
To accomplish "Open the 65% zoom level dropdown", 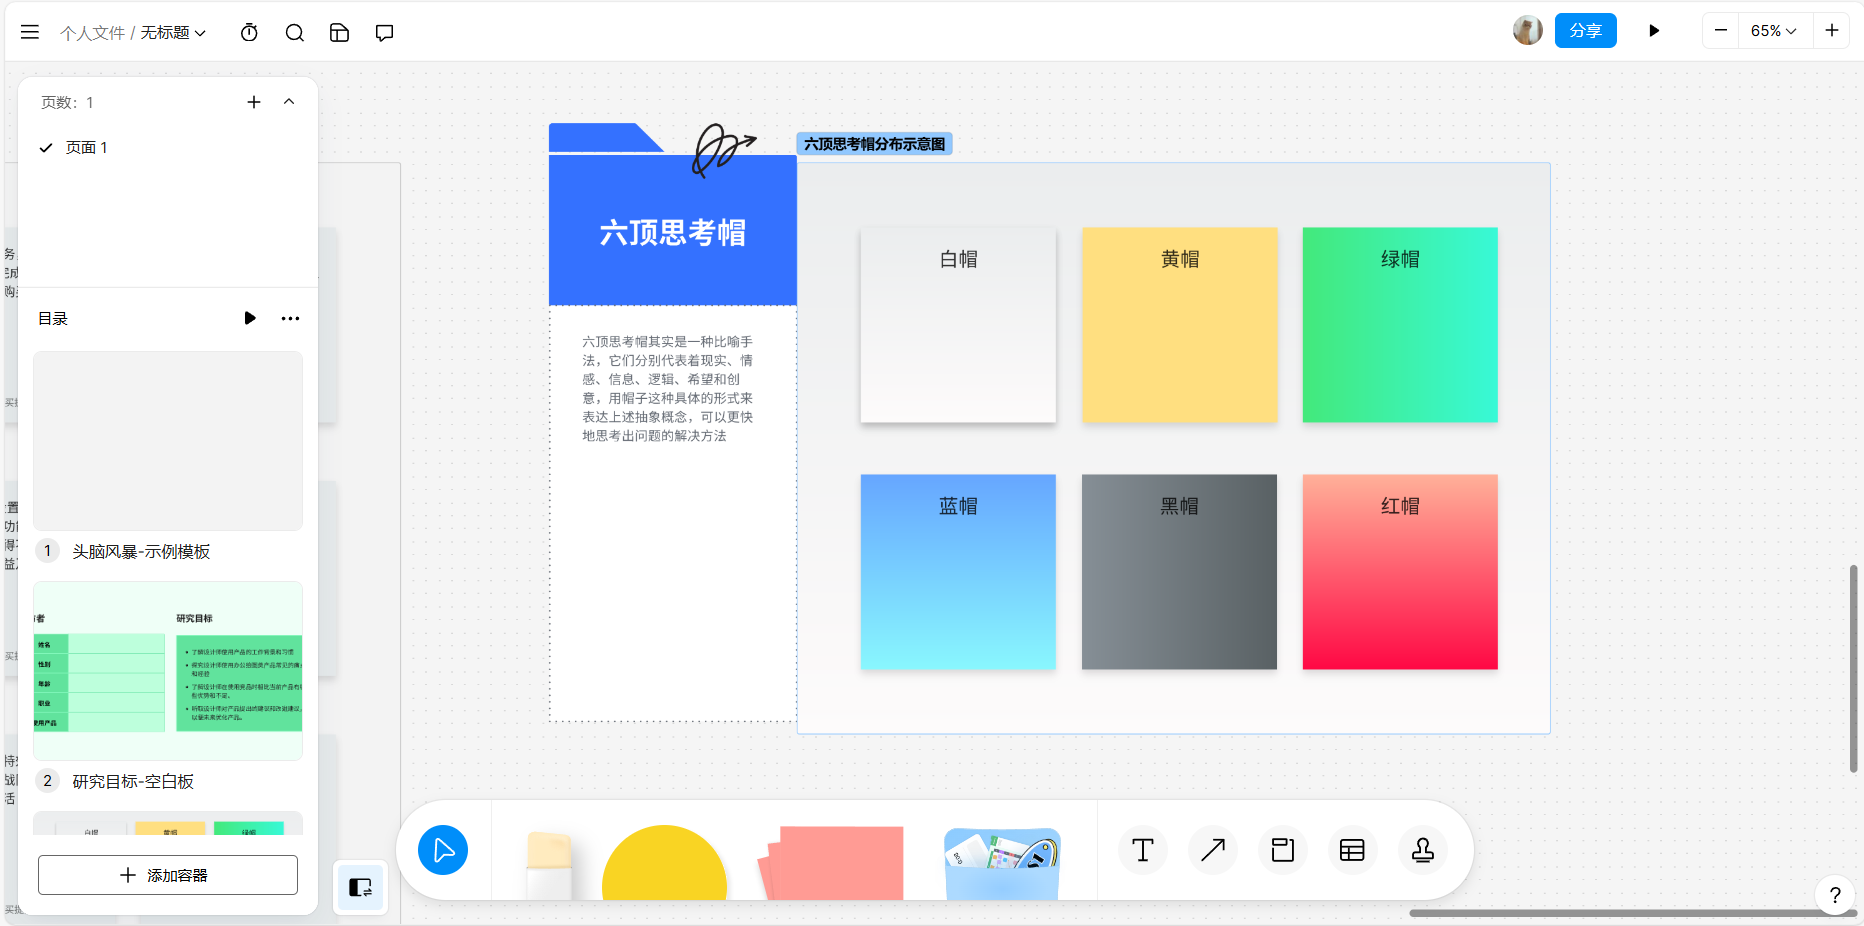I will (x=1773, y=31).
